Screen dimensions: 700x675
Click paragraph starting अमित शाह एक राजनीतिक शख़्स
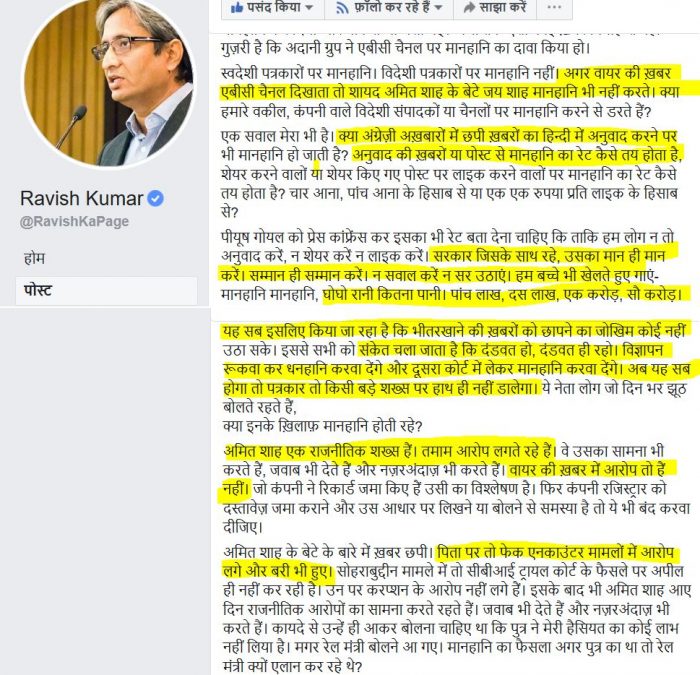[456, 489]
